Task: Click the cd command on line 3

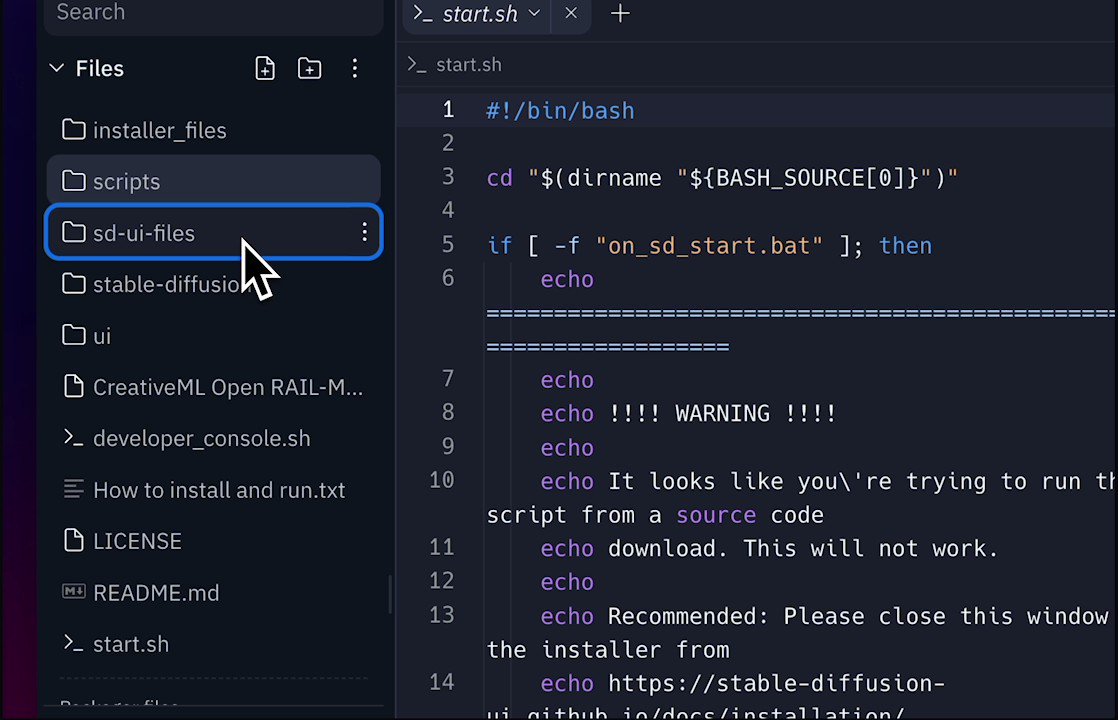Action: click(x=499, y=178)
